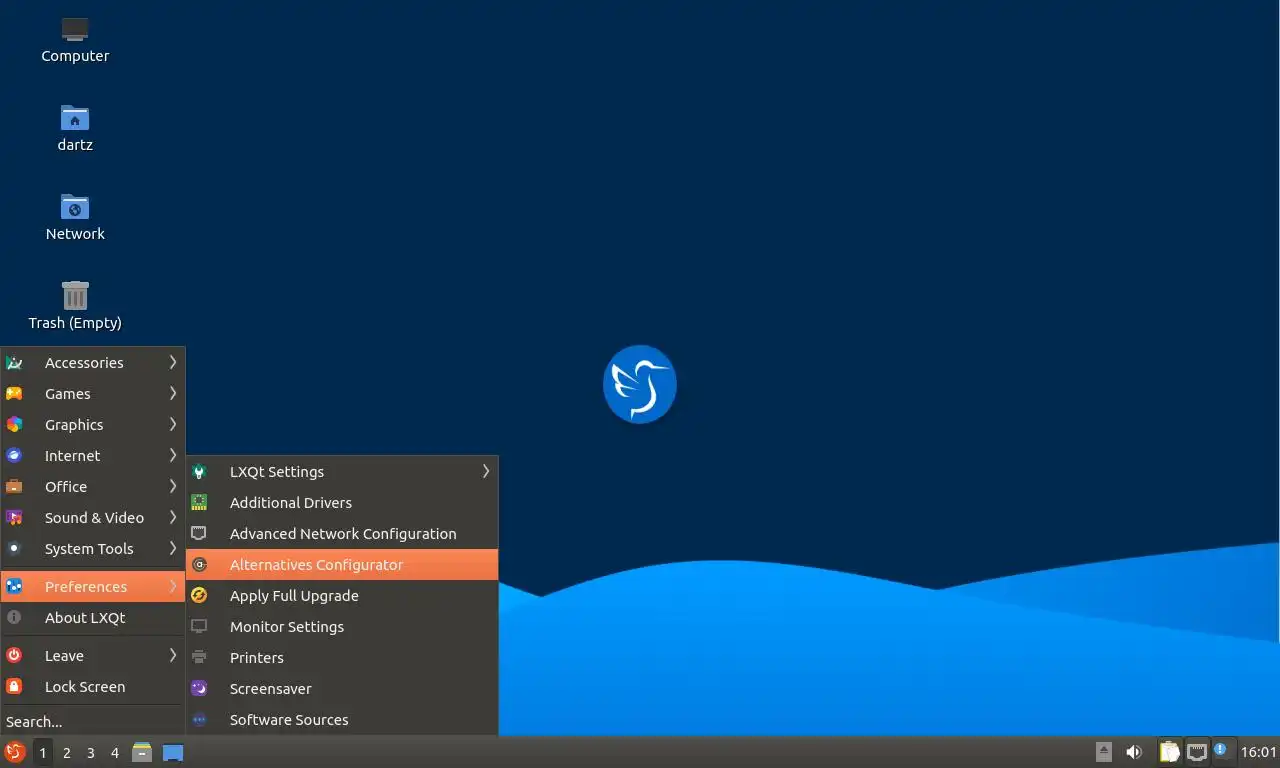Click the menu Search... field
1280x768 pixels.
pyautogui.click(x=93, y=721)
